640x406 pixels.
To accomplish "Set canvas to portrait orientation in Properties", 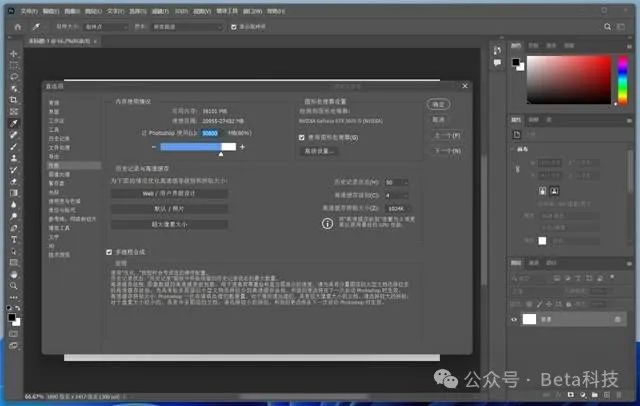I will pyautogui.click(x=542, y=191).
